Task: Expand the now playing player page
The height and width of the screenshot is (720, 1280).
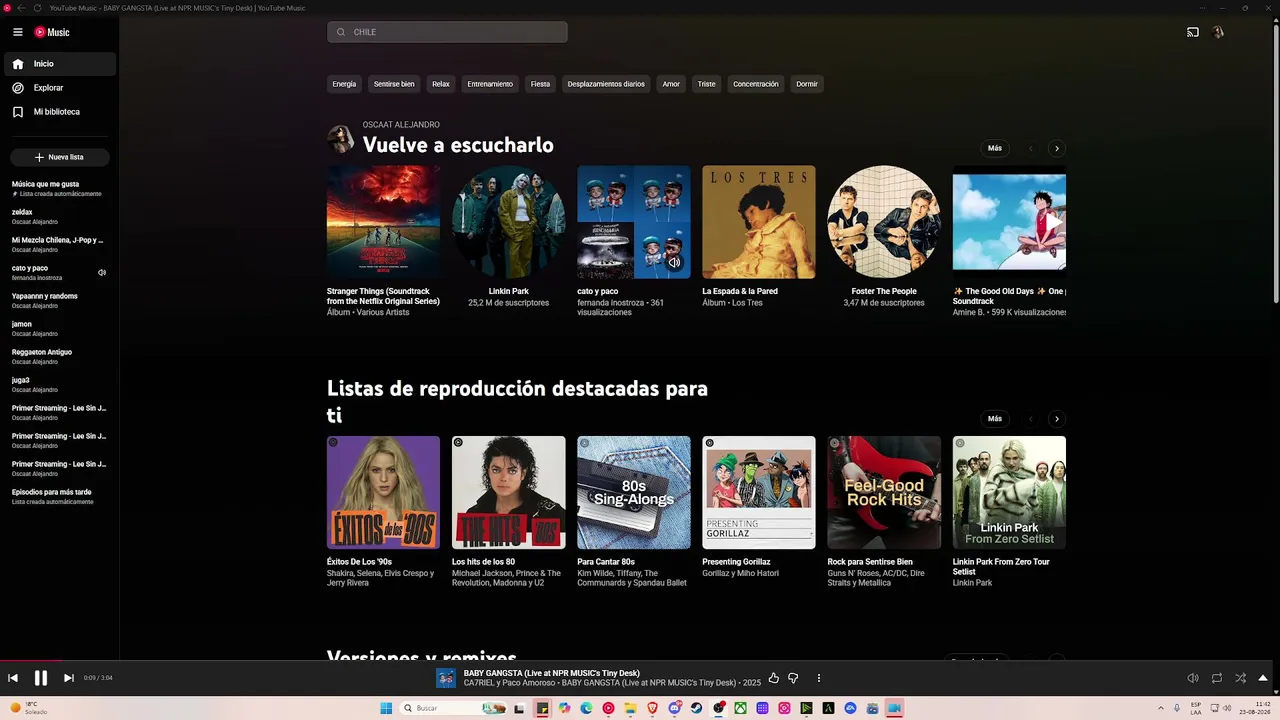Action: 1263,678
